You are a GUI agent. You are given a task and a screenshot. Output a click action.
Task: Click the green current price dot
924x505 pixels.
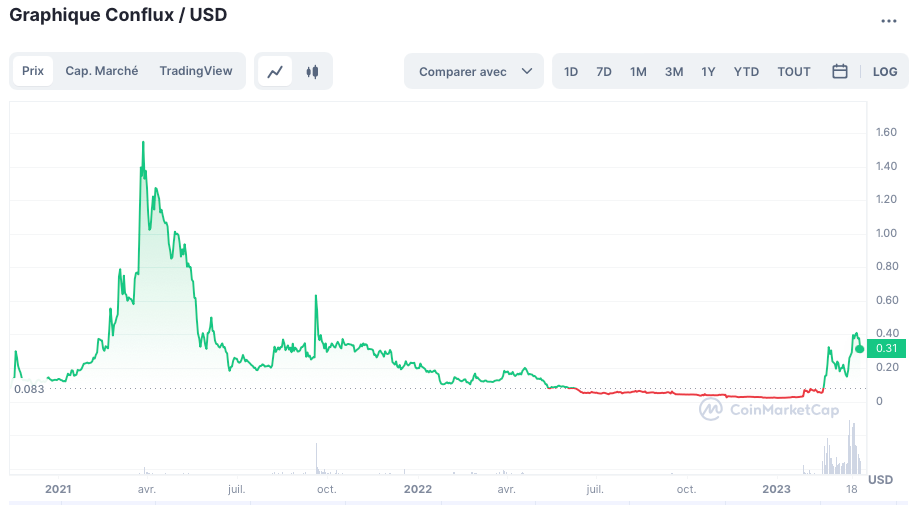click(x=859, y=349)
